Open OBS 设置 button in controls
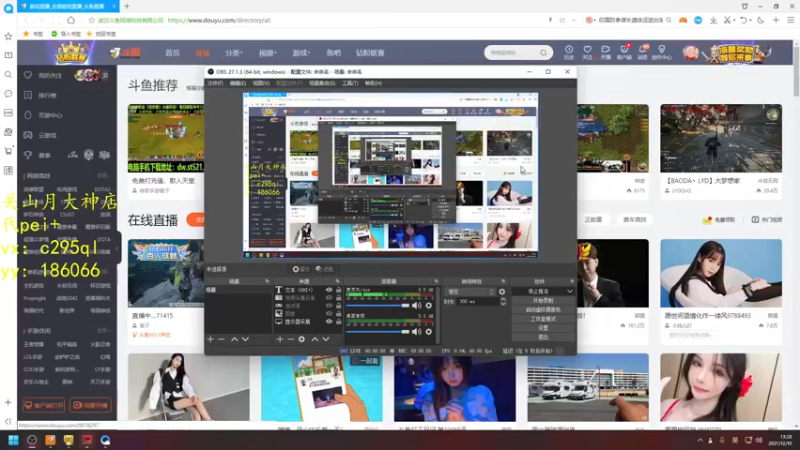Image resolution: width=800 pixels, height=450 pixels. tap(543, 328)
